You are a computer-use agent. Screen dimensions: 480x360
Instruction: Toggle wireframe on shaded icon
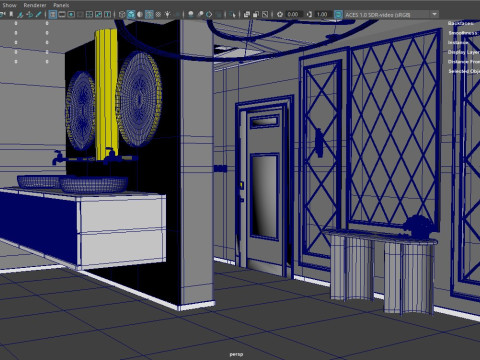click(x=149, y=14)
